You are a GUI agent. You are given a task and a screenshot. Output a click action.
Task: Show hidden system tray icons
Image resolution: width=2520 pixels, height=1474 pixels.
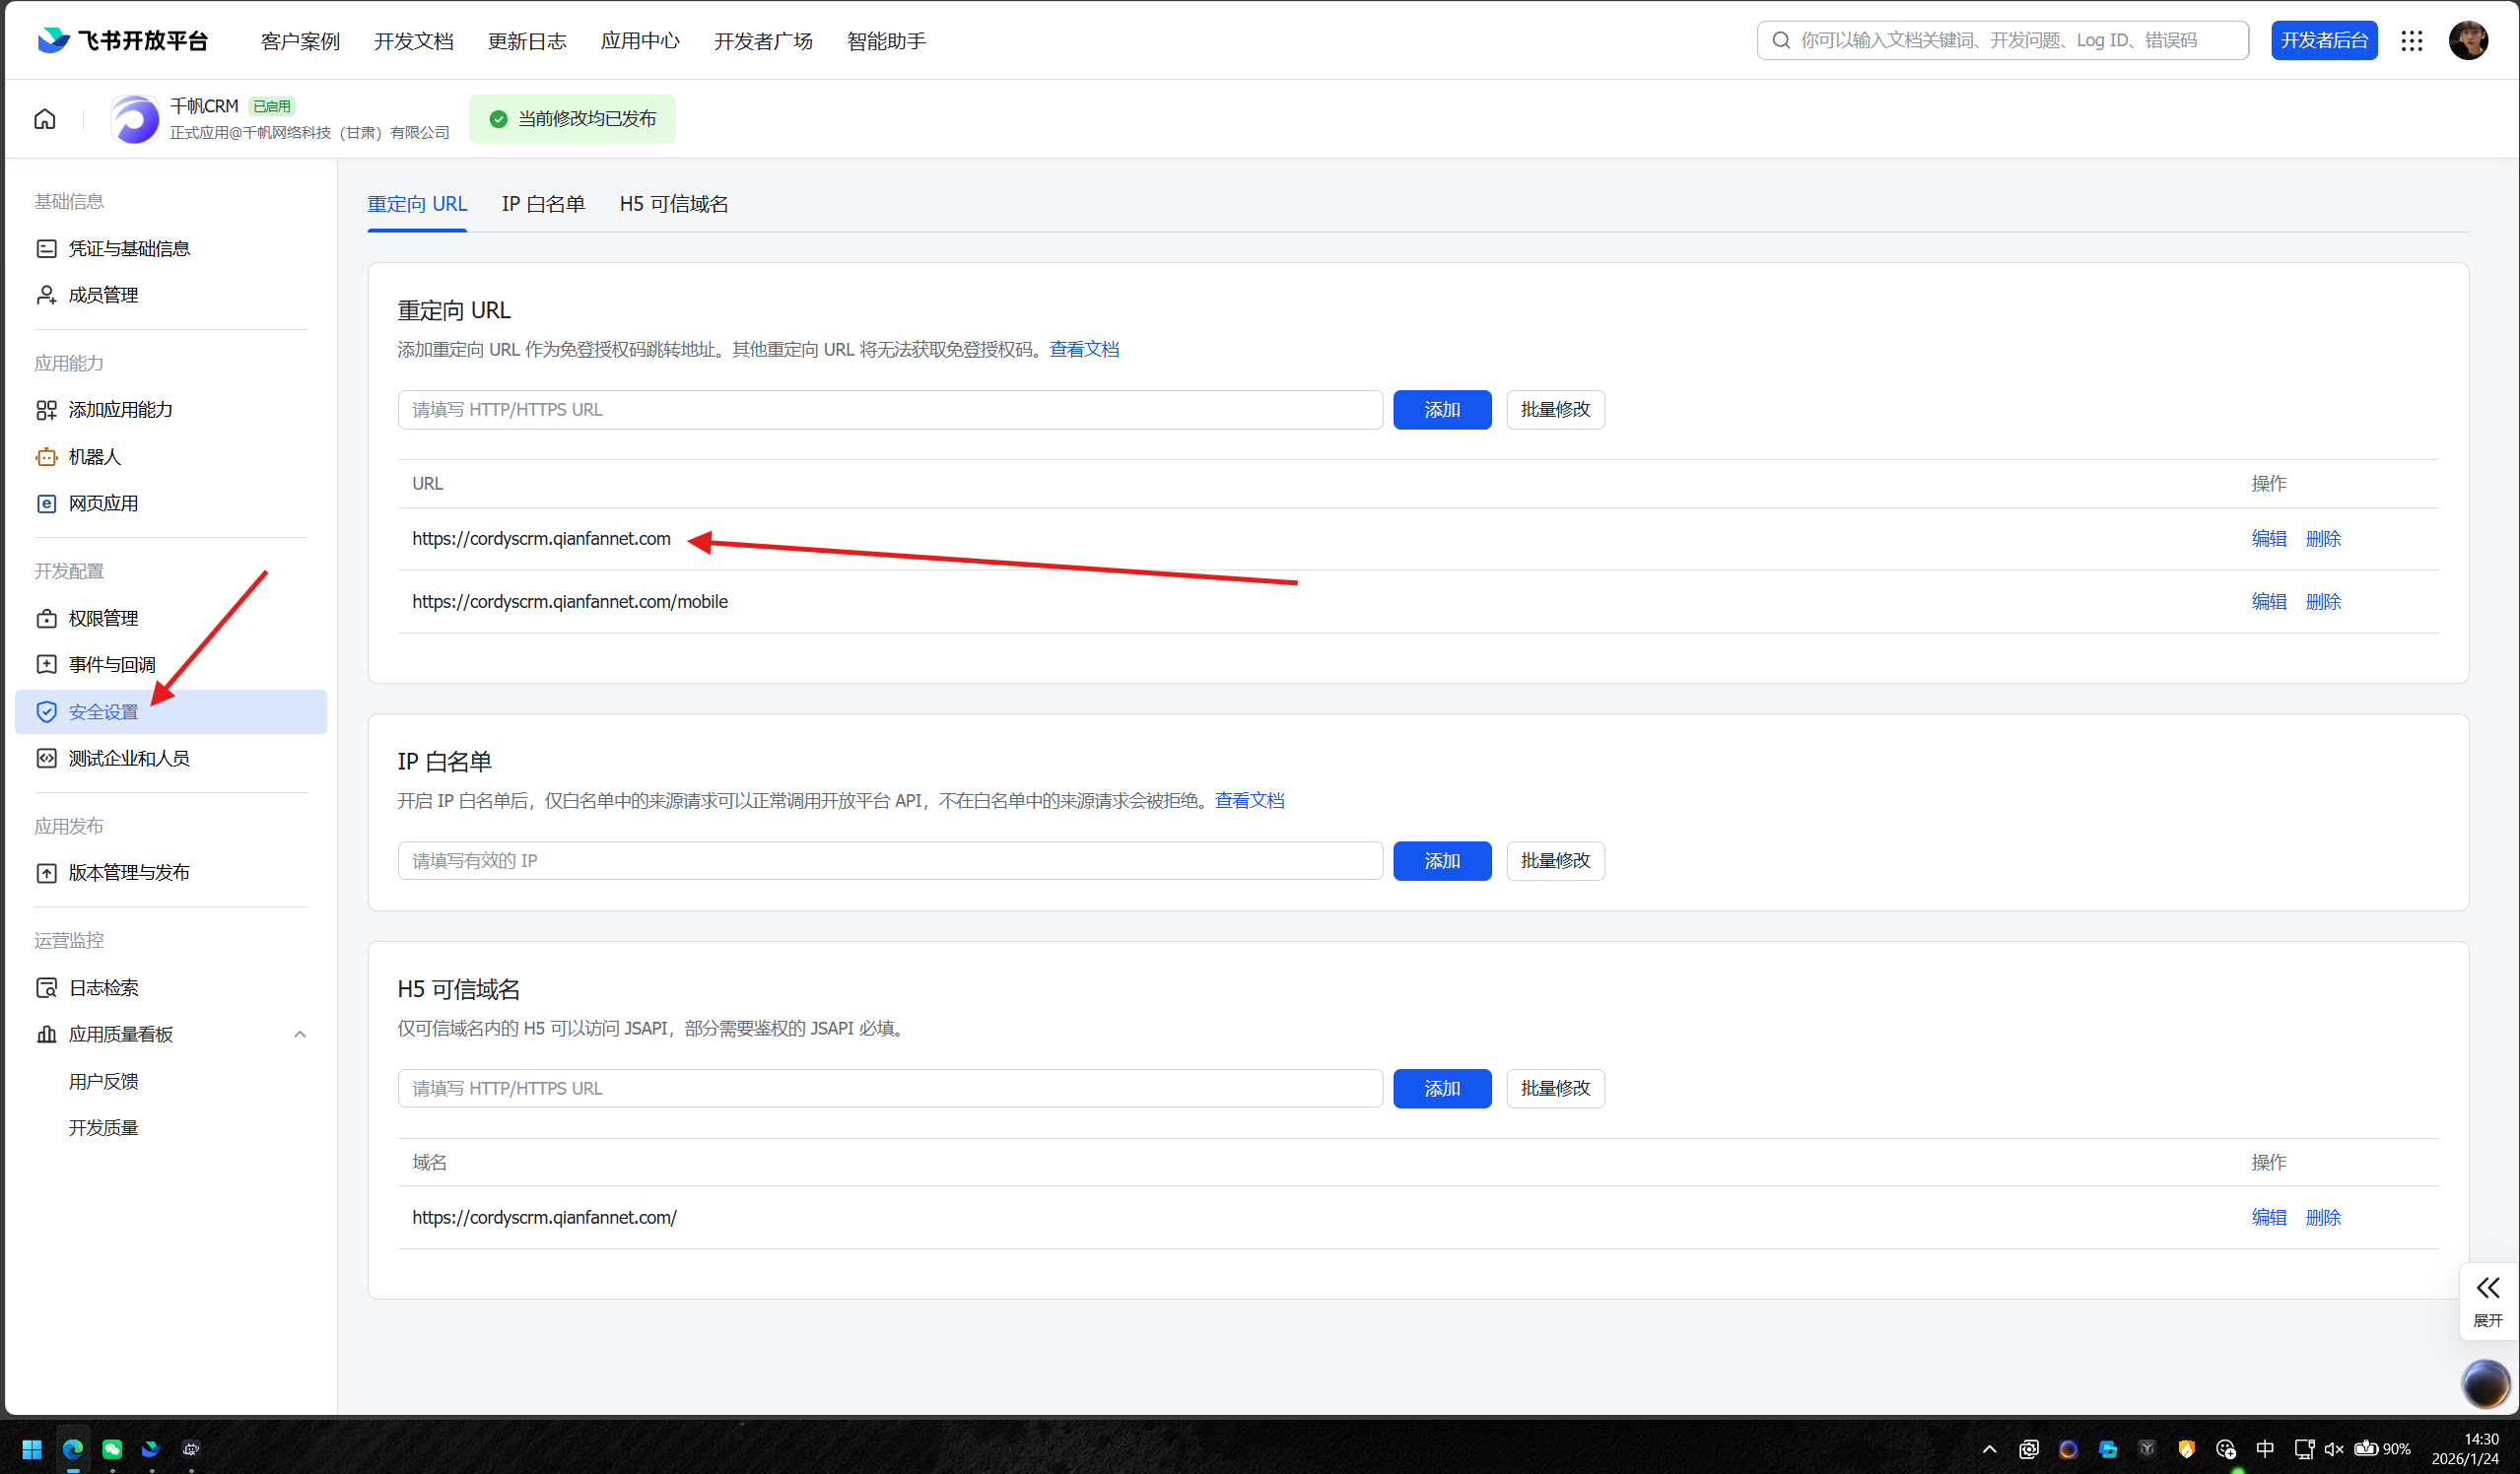pos(1989,1448)
